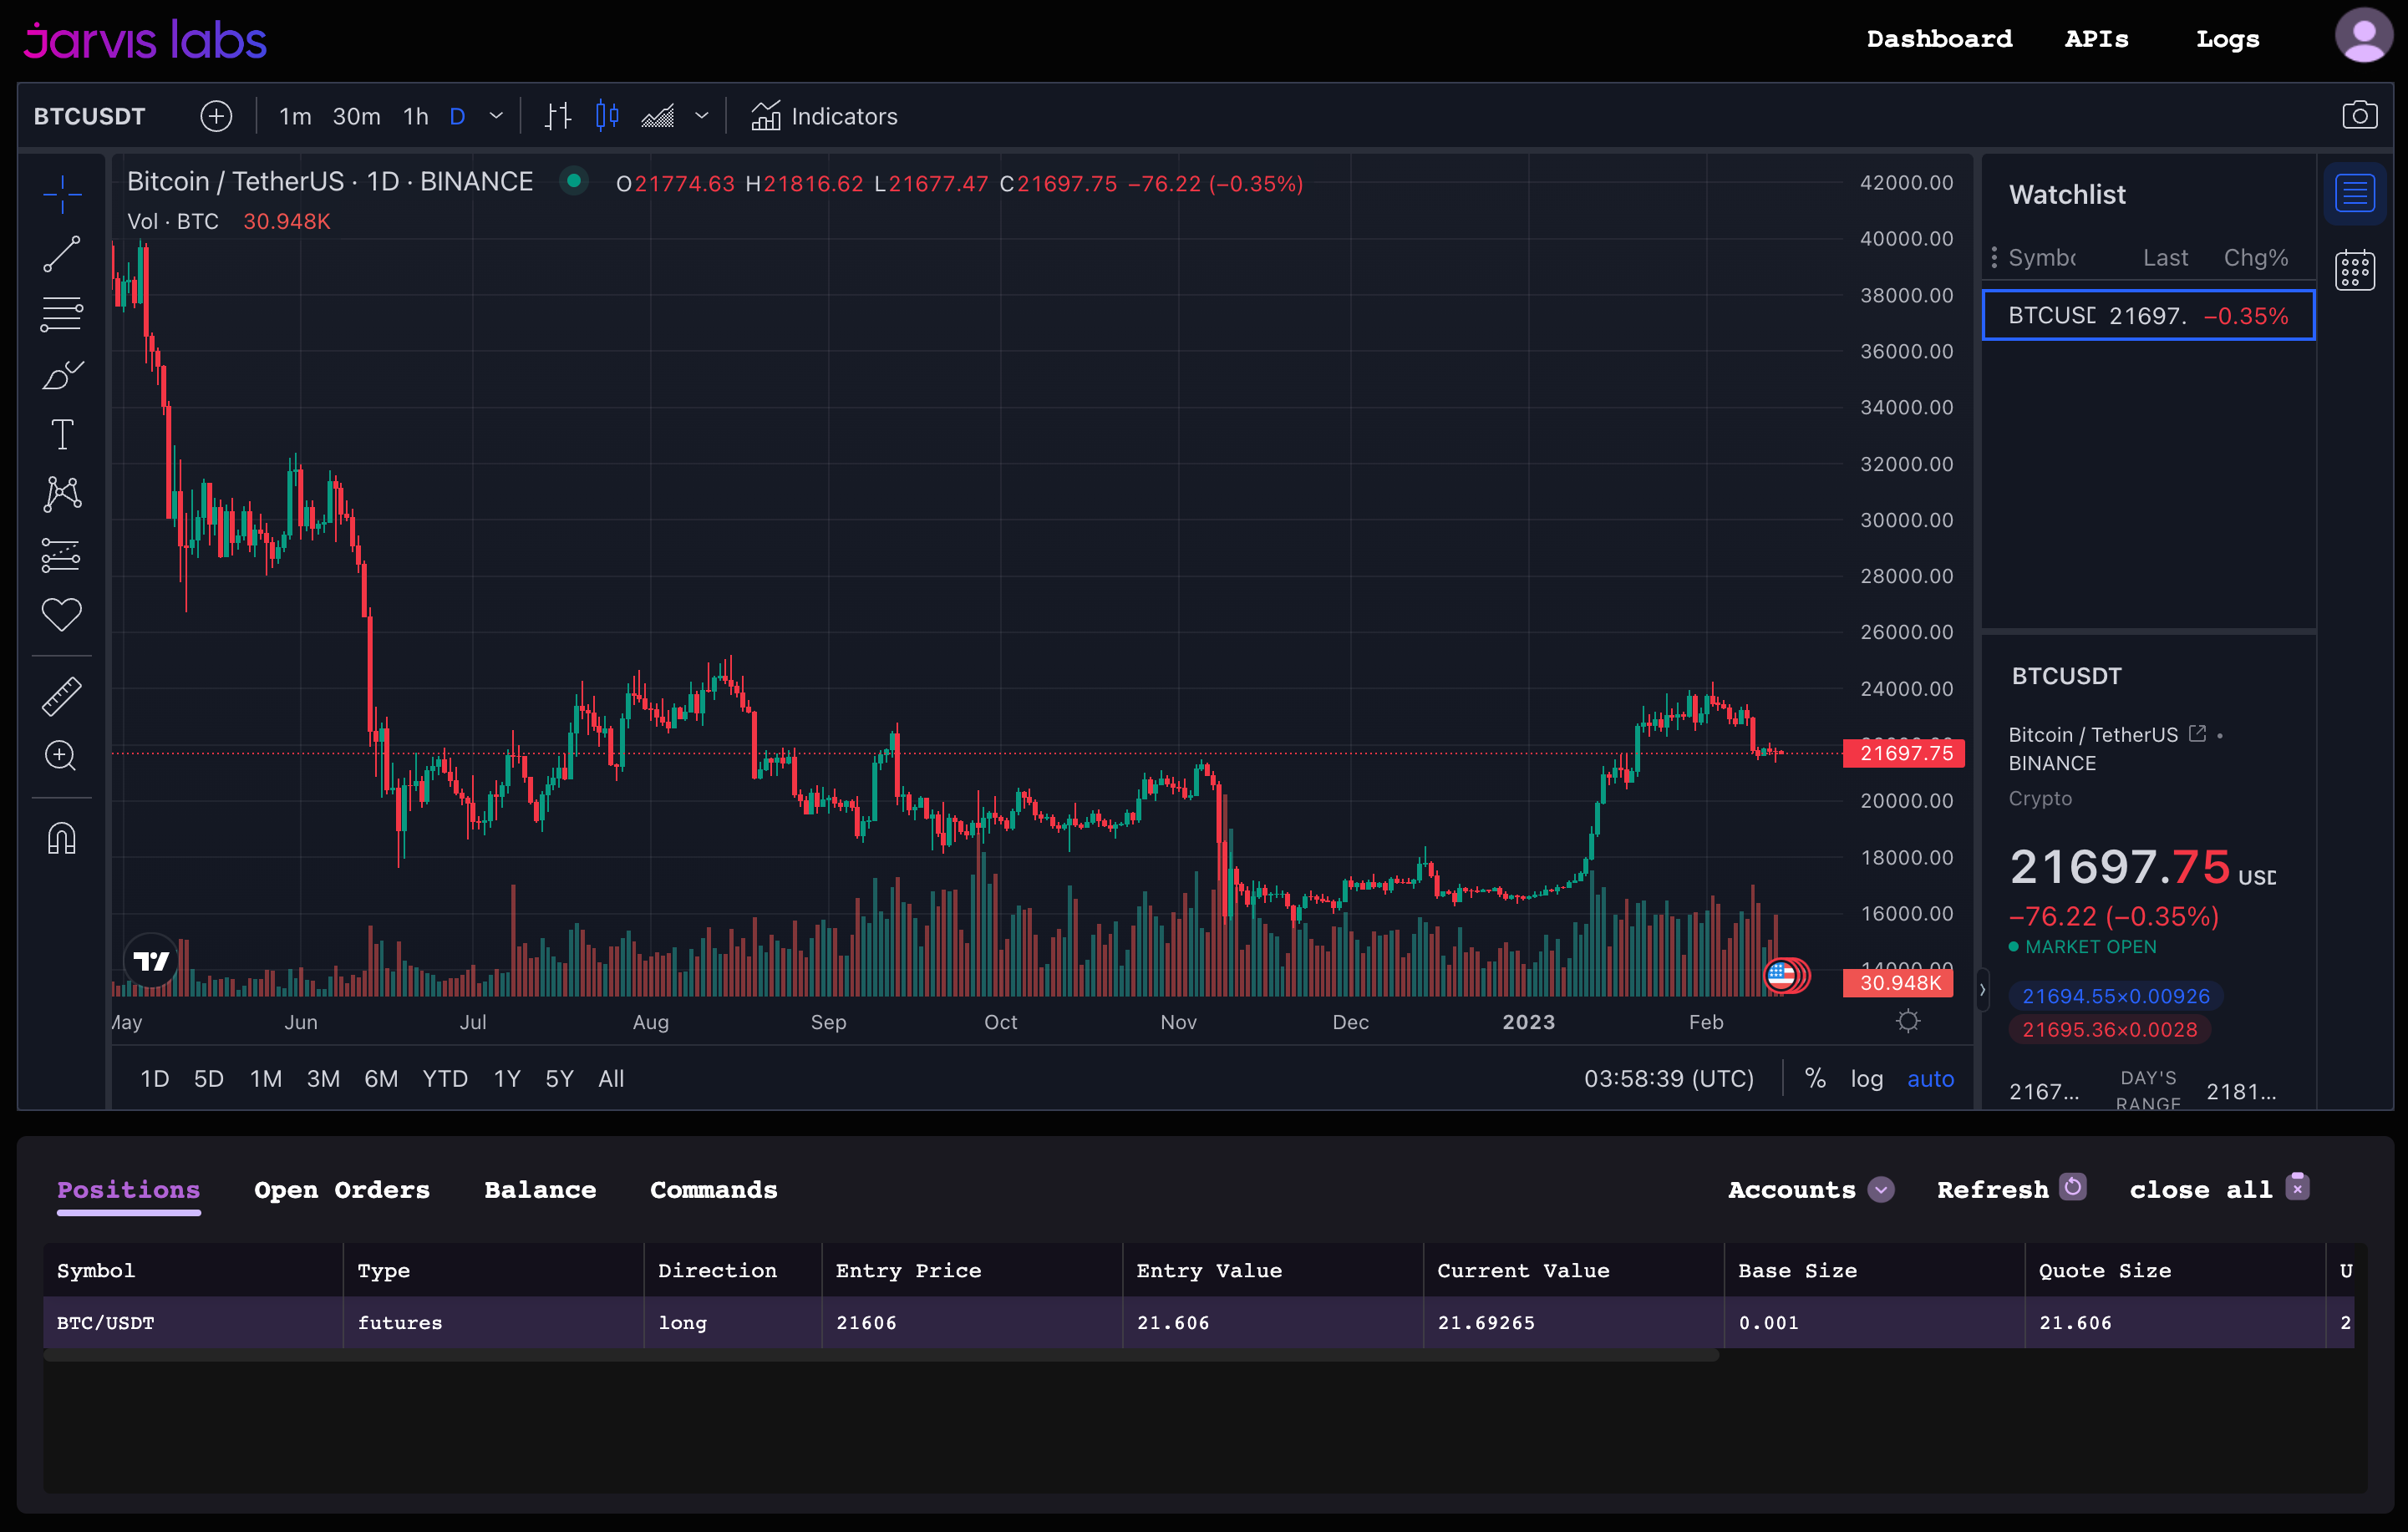Screen dimensions: 2408x1532
Task: Toggle magnet mode in drawing toolbar
Action: [x=61, y=838]
